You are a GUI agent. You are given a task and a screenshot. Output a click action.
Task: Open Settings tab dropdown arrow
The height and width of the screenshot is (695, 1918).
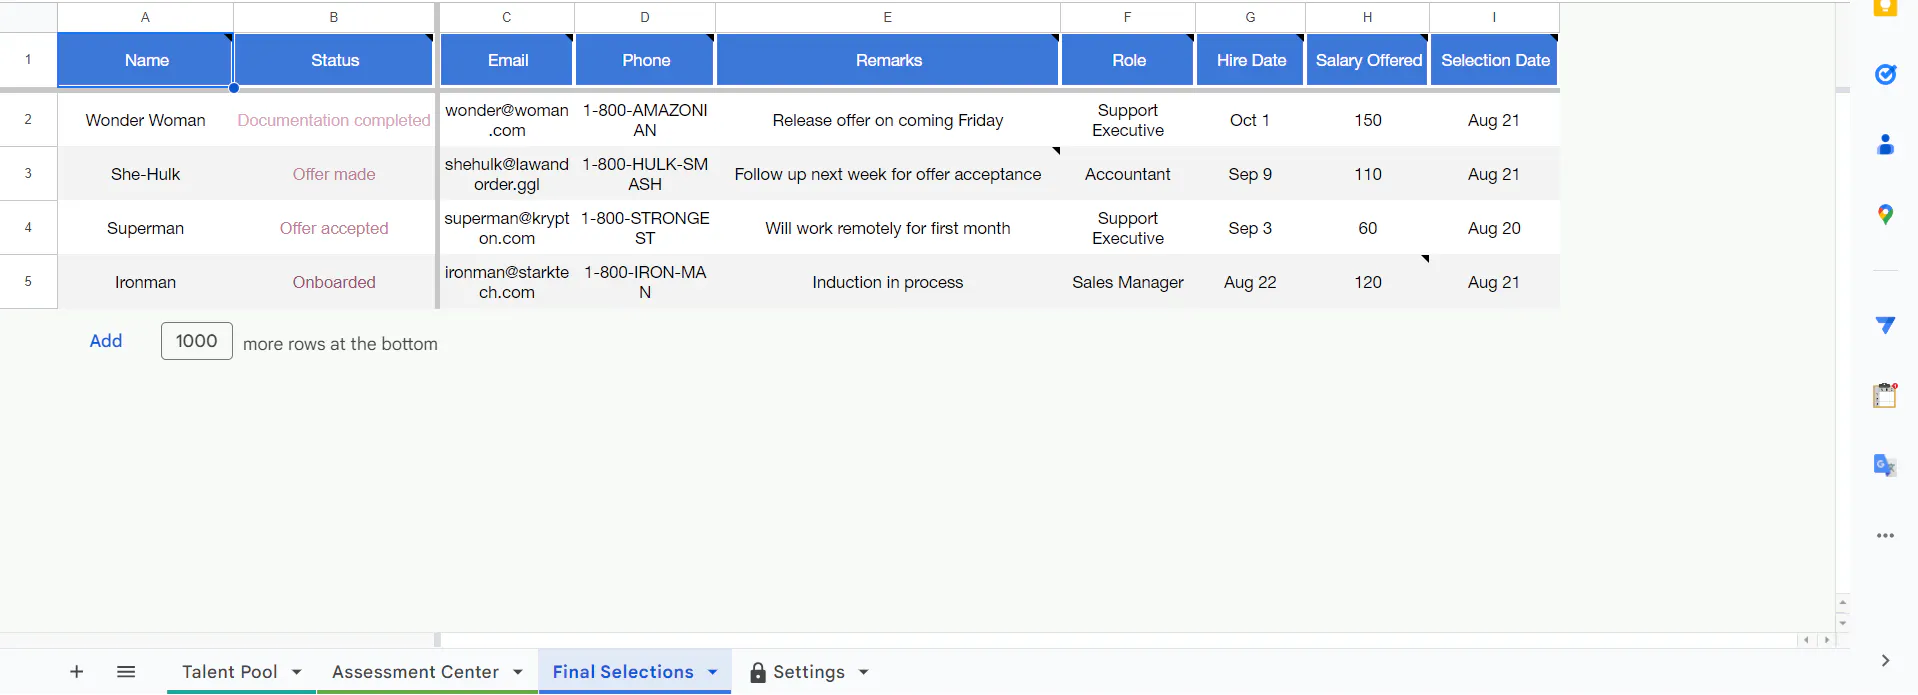(x=864, y=672)
